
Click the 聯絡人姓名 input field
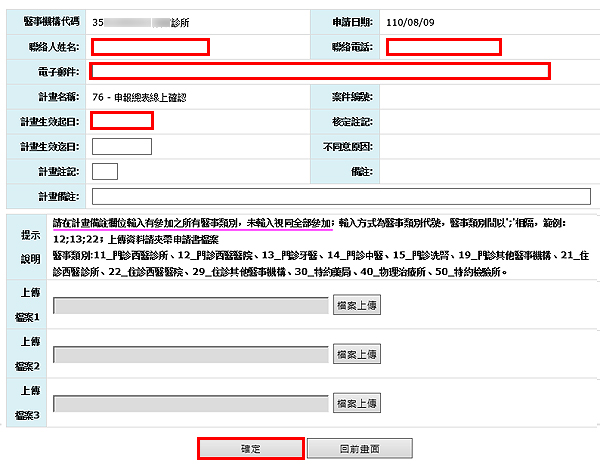click(150, 46)
